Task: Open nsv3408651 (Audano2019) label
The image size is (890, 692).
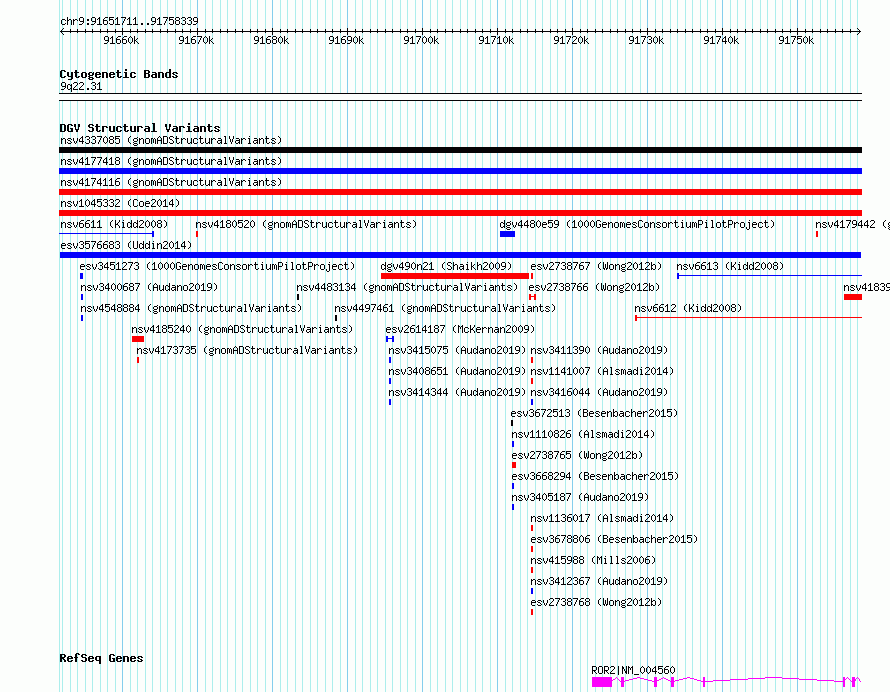Action: [x=457, y=371]
